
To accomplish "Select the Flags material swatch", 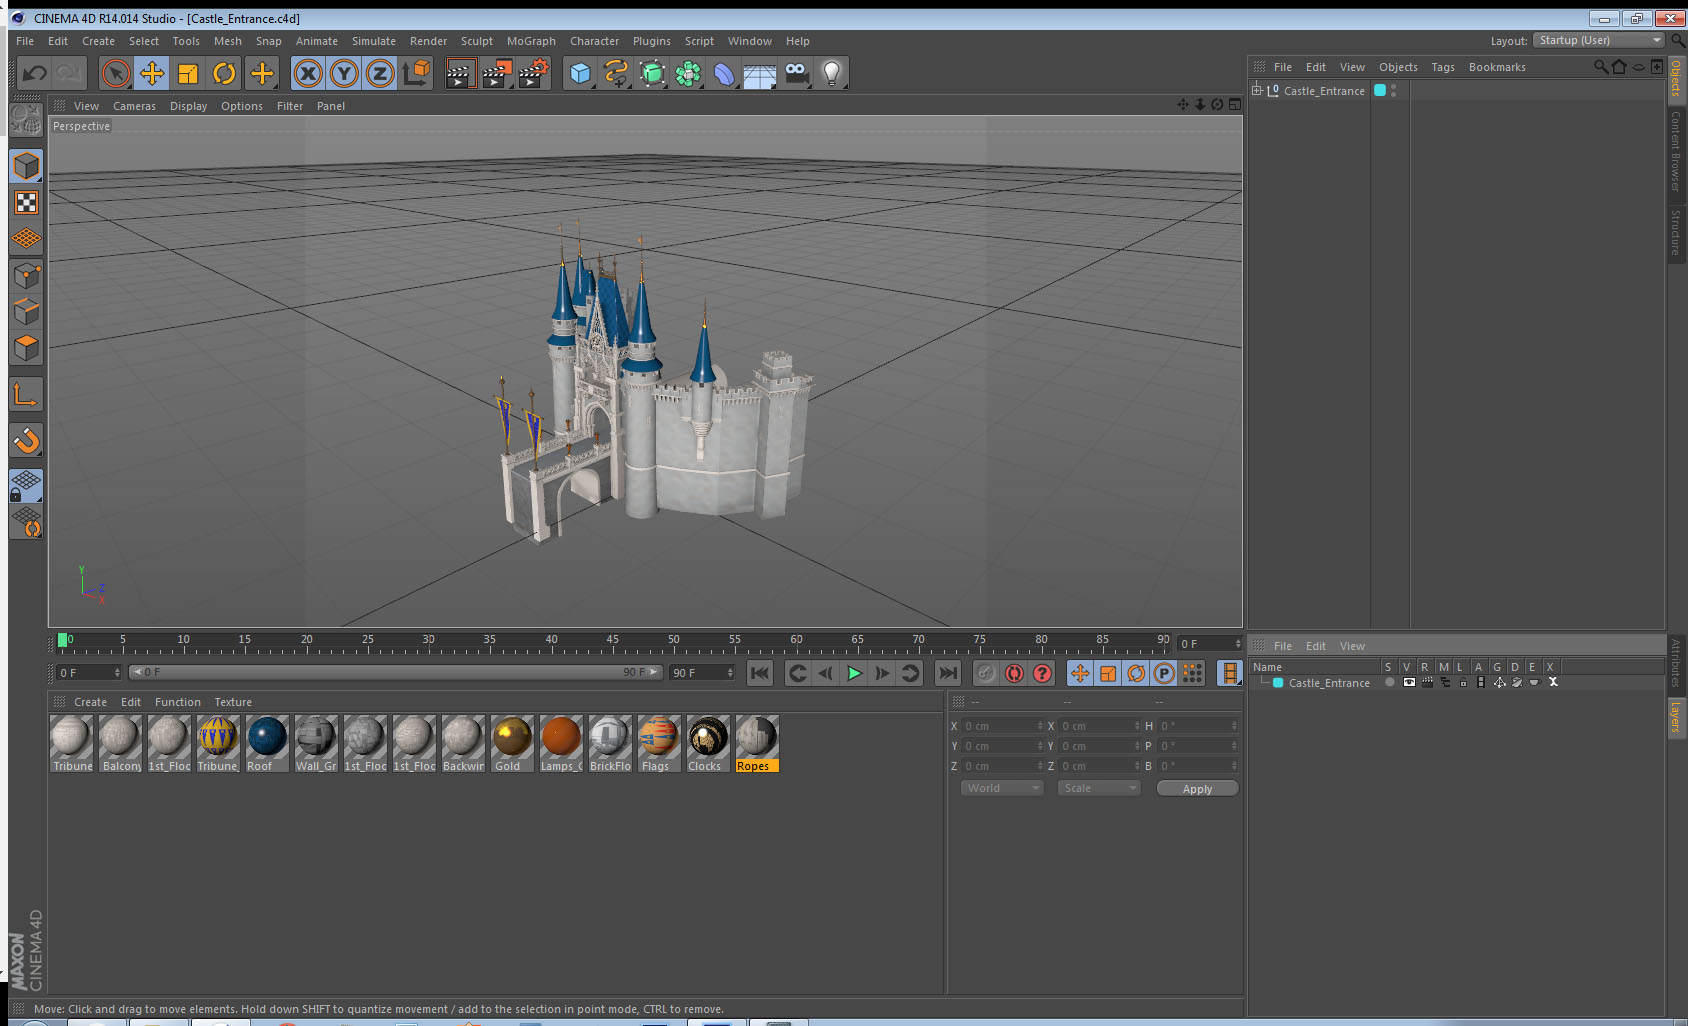I will [x=659, y=744].
